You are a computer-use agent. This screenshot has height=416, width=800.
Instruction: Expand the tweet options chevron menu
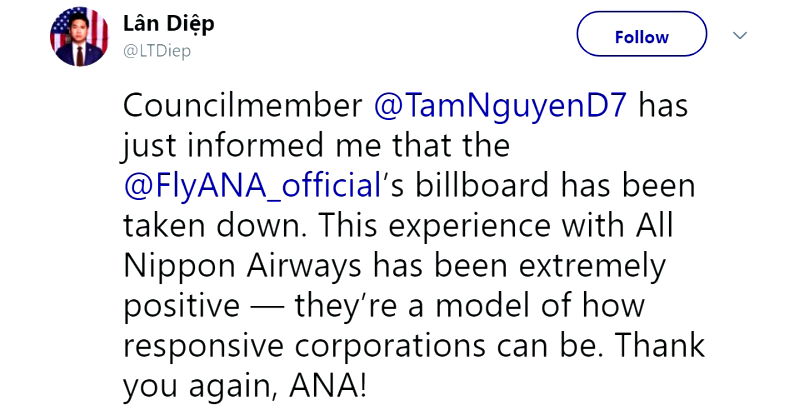pos(740,35)
